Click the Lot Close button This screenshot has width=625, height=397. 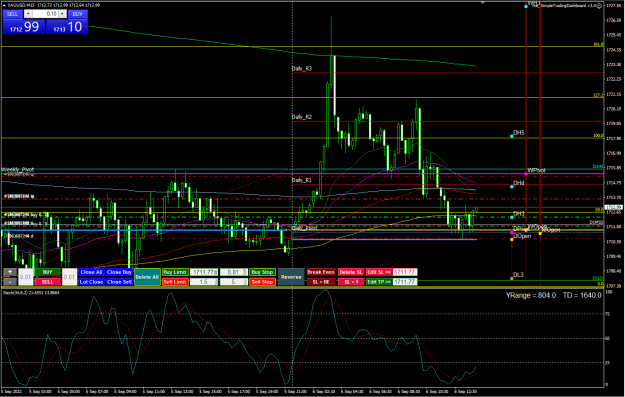click(x=91, y=282)
